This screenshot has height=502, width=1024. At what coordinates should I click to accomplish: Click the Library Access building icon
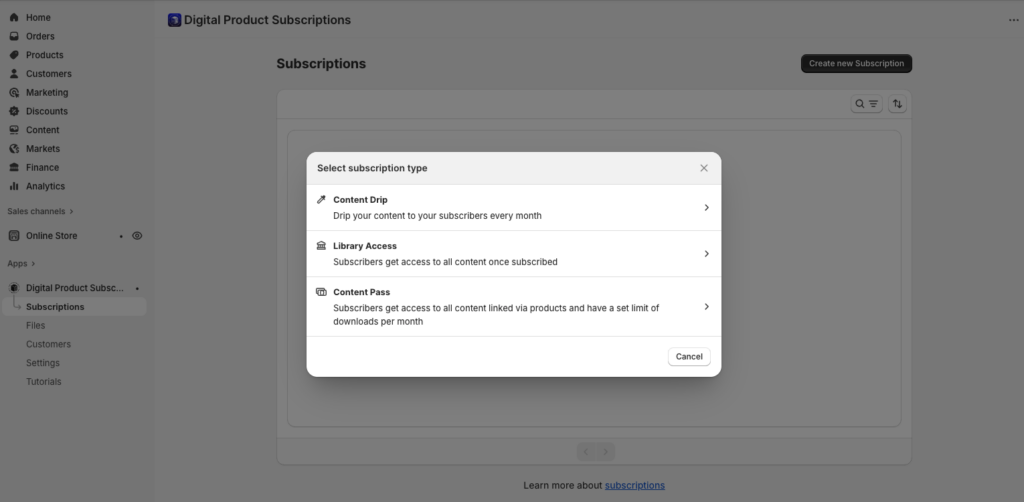(321, 245)
